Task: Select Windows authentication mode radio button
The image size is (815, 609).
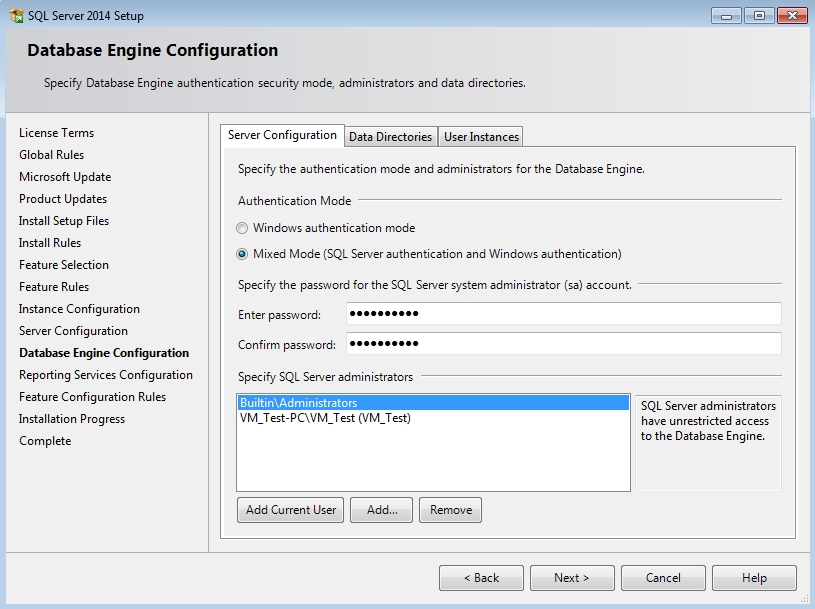Action: (242, 228)
